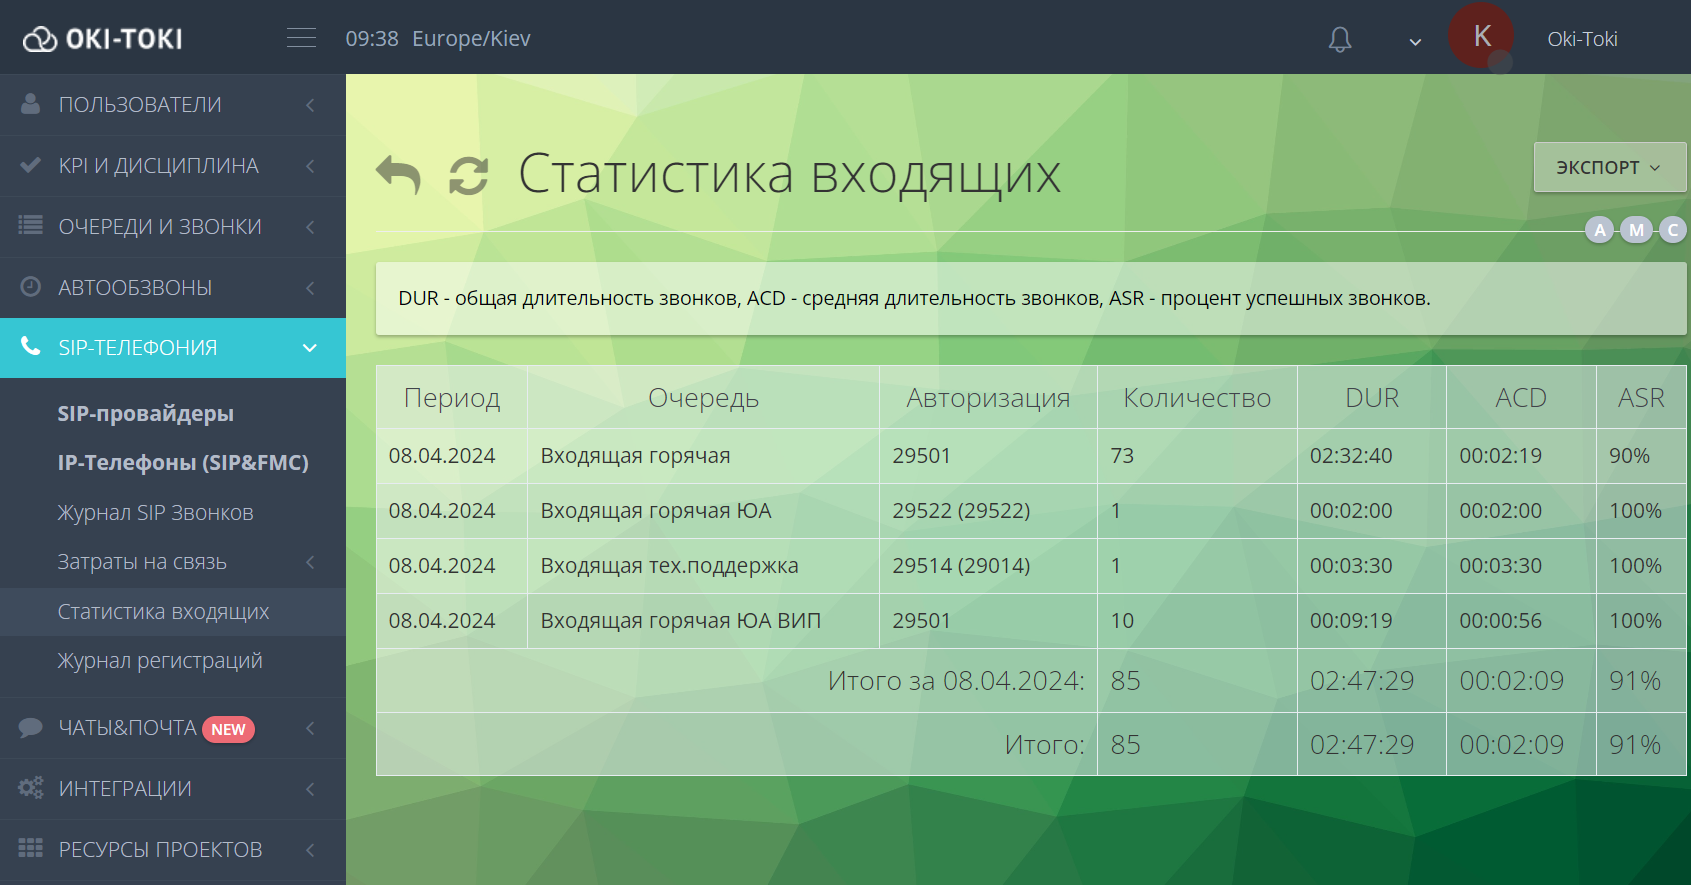This screenshot has height=885, width=1691.
Task: Open SIP-провайдеры submenu item
Action: [x=146, y=414]
